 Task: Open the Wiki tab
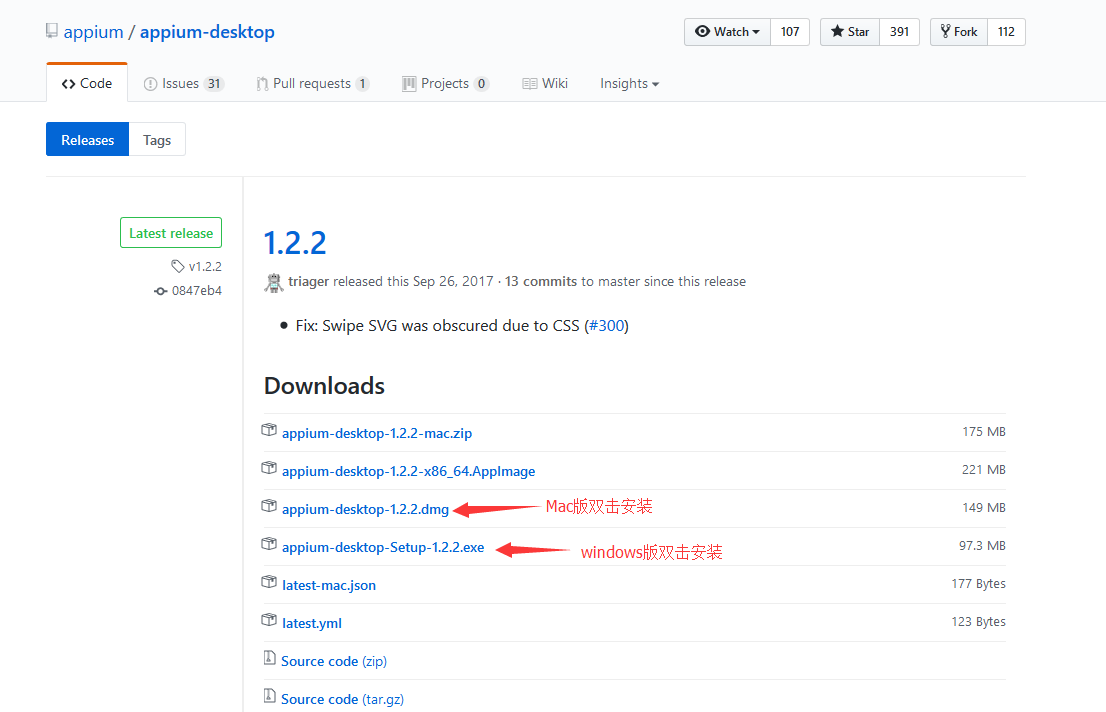pos(545,83)
